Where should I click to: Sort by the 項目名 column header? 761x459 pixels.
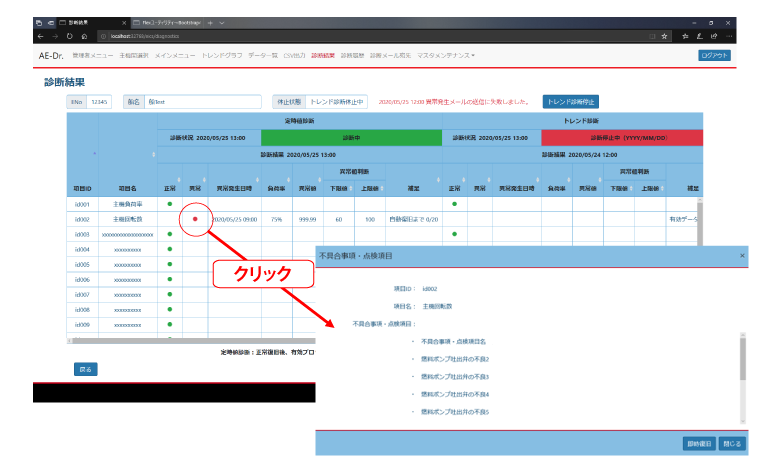tap(126, 188)
